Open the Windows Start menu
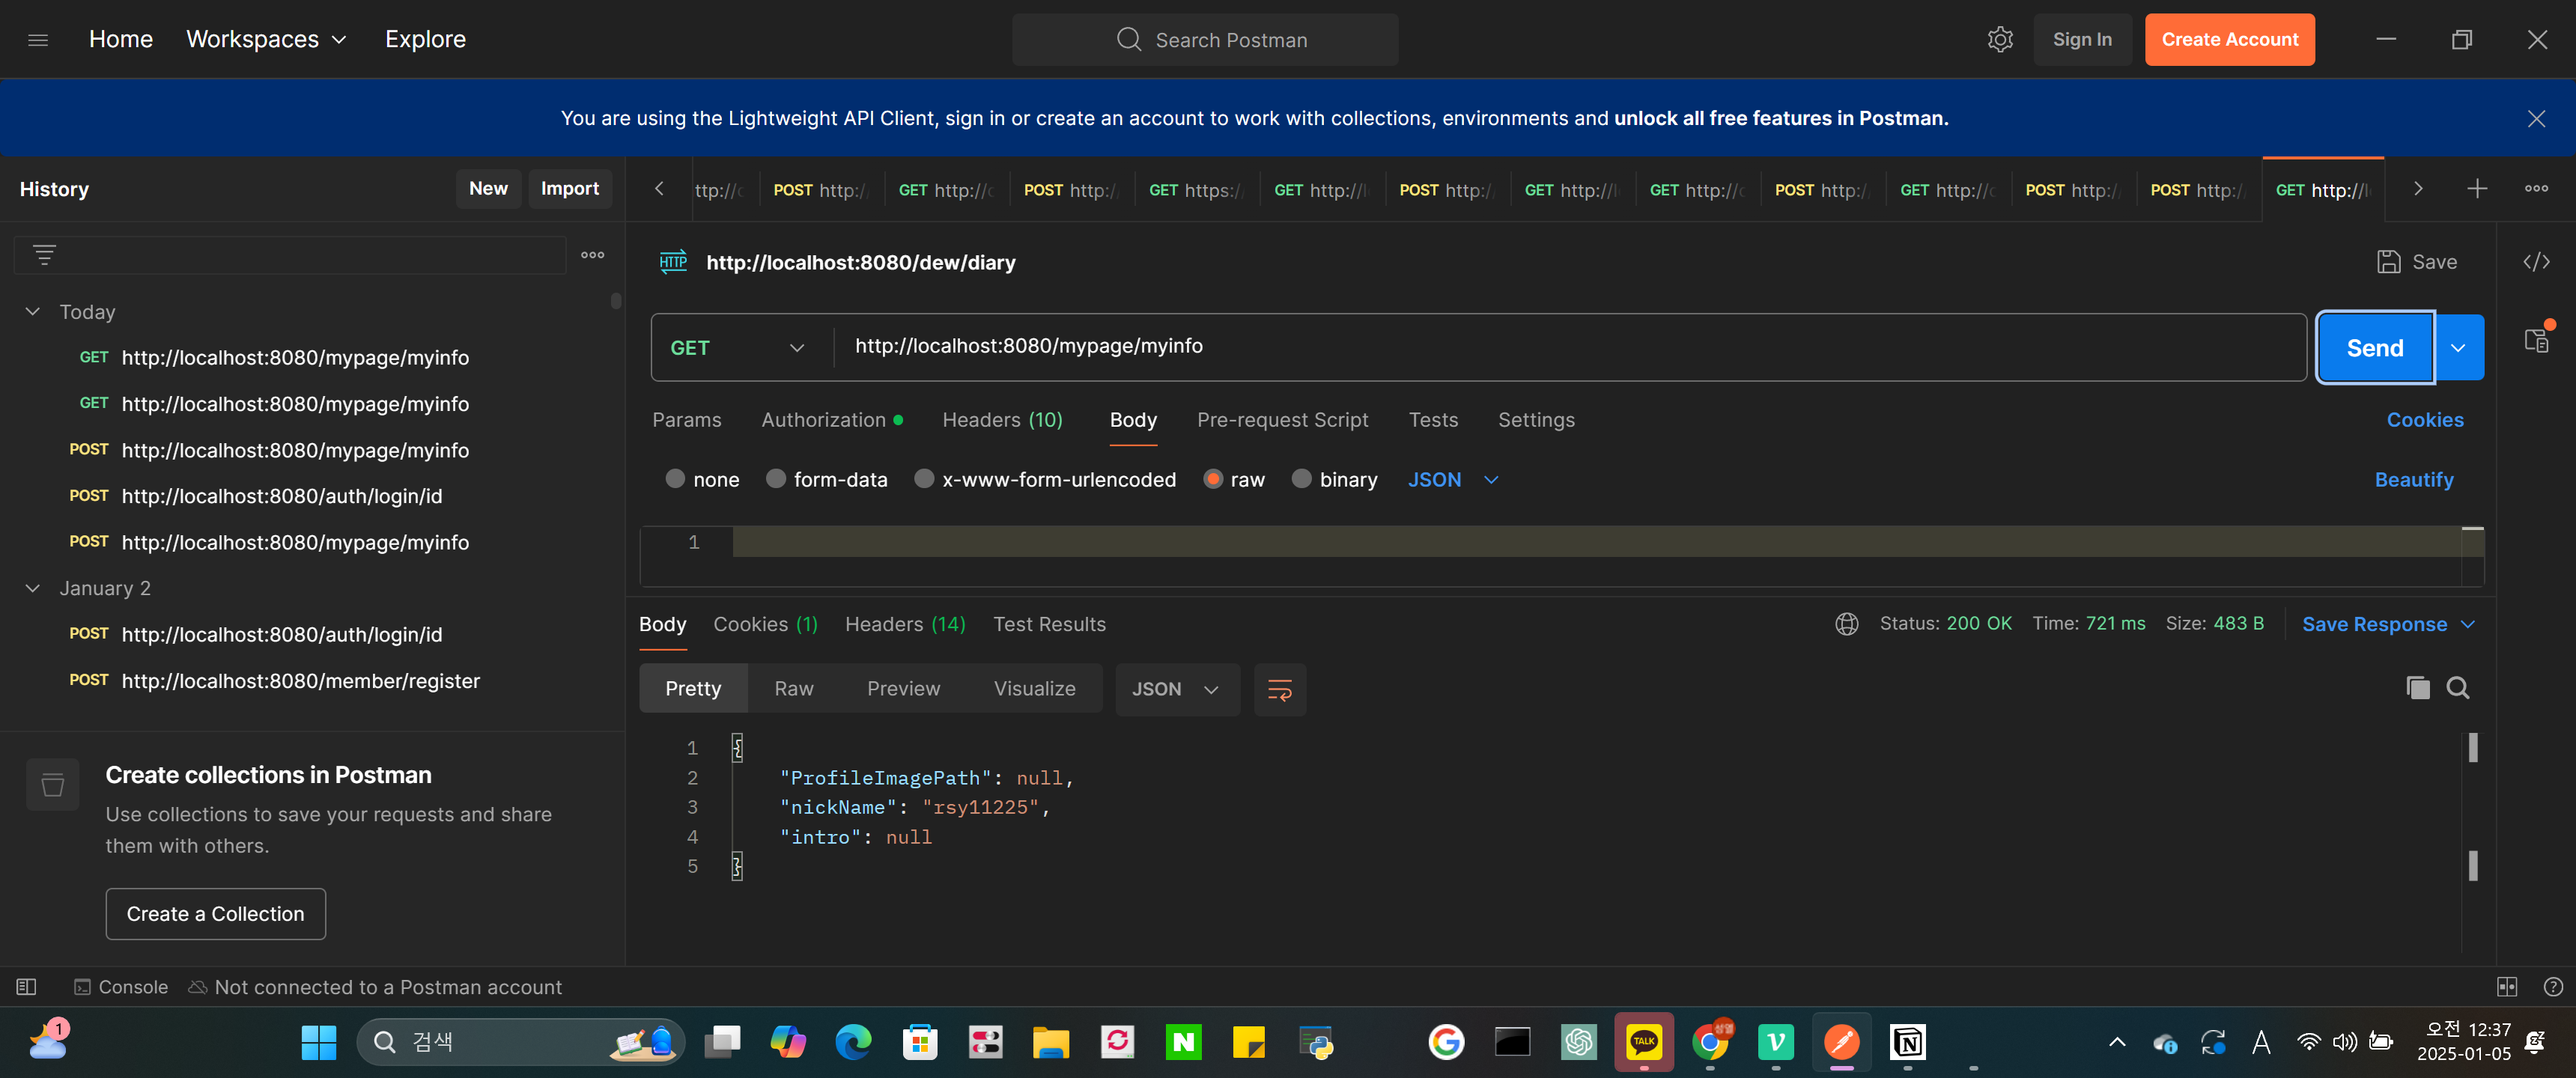The height and width of the screenshot is (1078, 2576). 318,1042
